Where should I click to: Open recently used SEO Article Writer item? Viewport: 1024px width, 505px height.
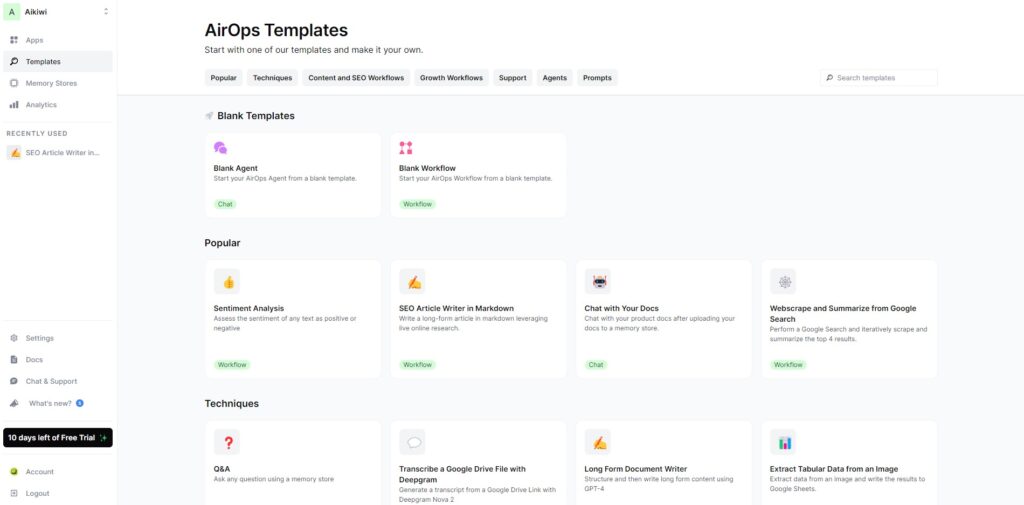[57, 152]
